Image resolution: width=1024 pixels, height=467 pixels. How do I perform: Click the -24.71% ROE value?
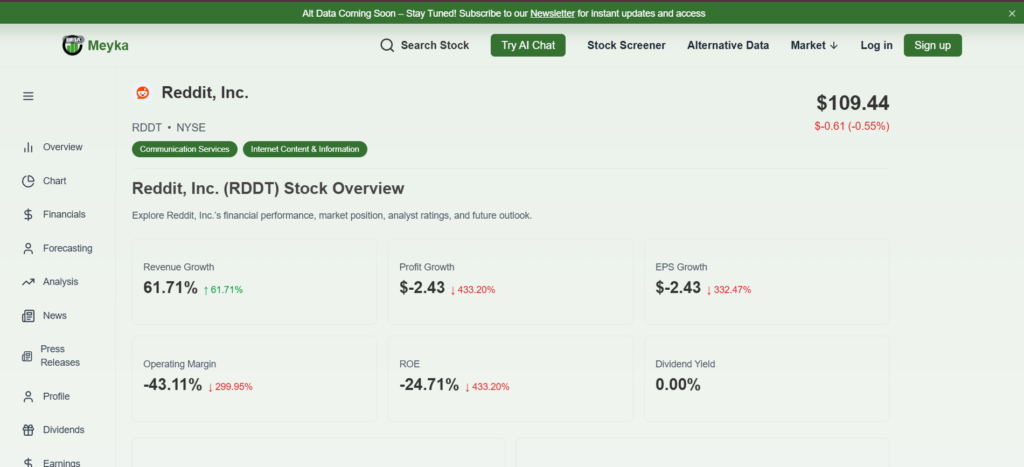pos(429,385)
